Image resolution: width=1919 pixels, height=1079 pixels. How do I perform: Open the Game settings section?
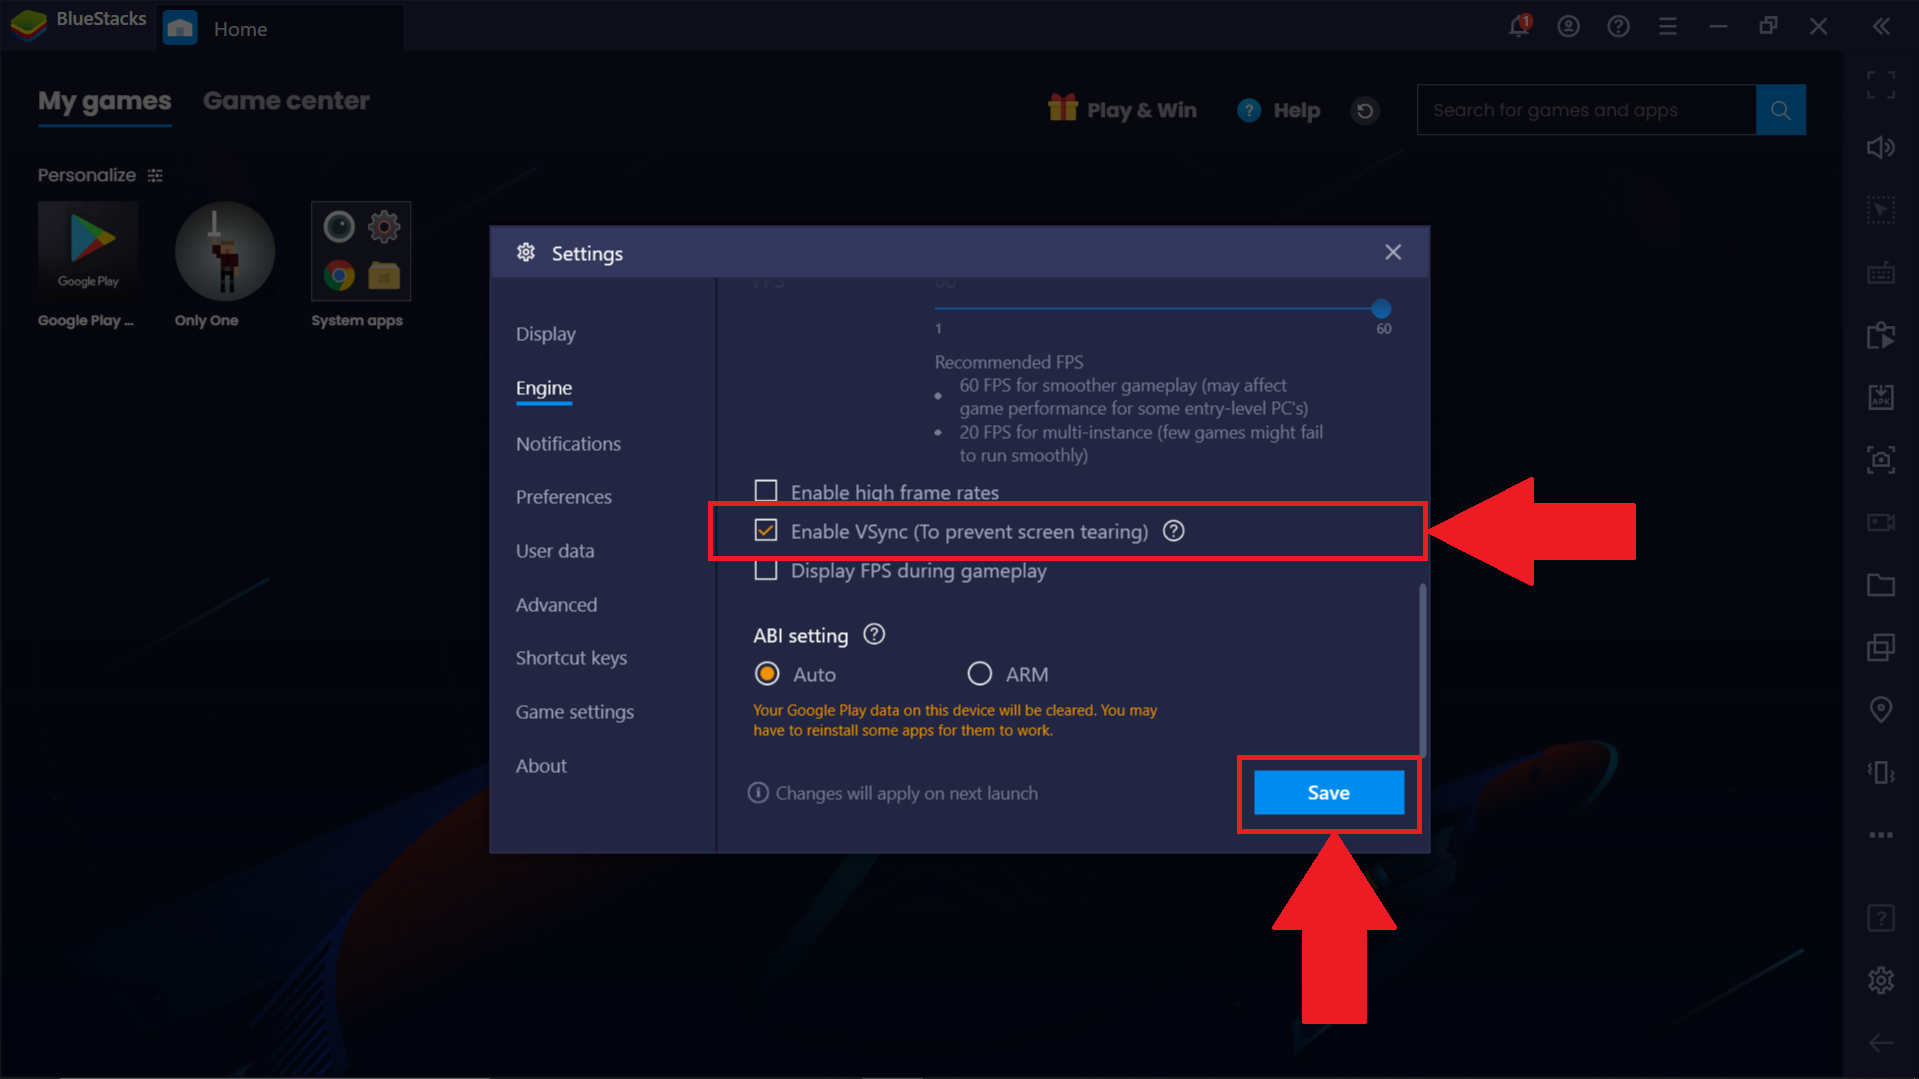[x=575, y=712]
